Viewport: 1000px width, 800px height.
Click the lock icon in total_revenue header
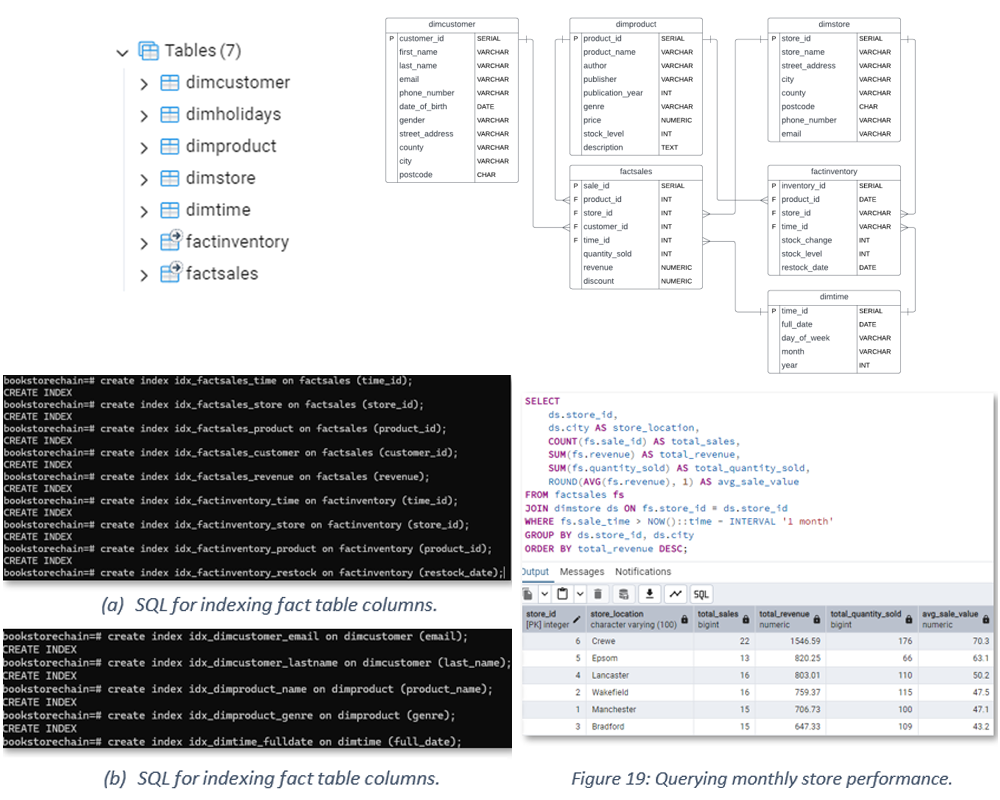[x=816, y=619]
